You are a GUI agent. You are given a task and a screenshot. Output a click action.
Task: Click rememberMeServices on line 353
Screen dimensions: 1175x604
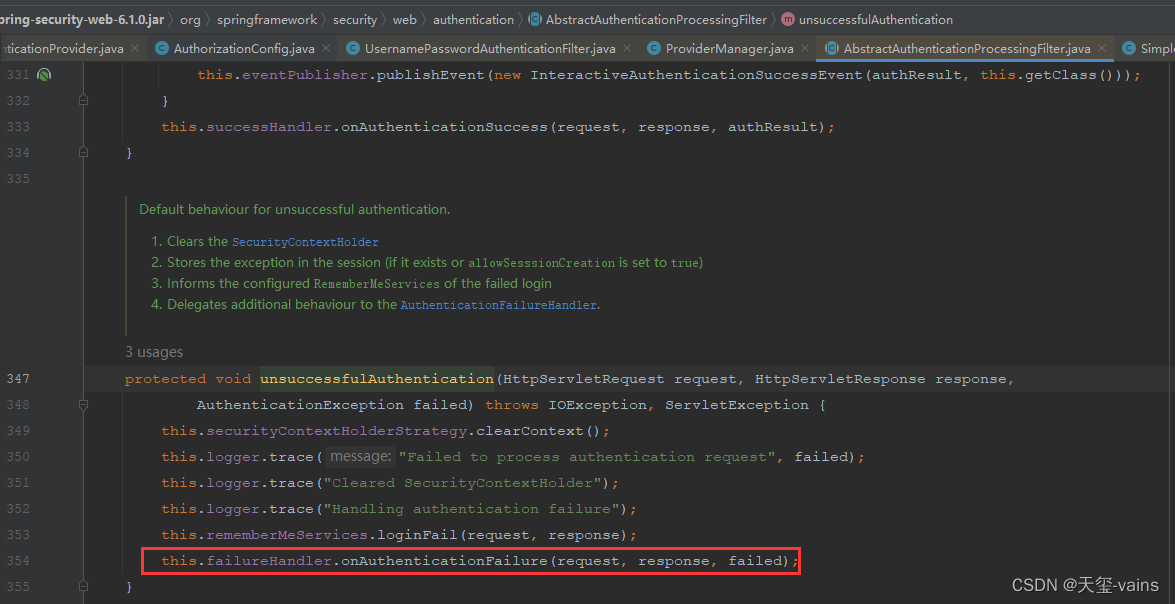tap(287, 535)
